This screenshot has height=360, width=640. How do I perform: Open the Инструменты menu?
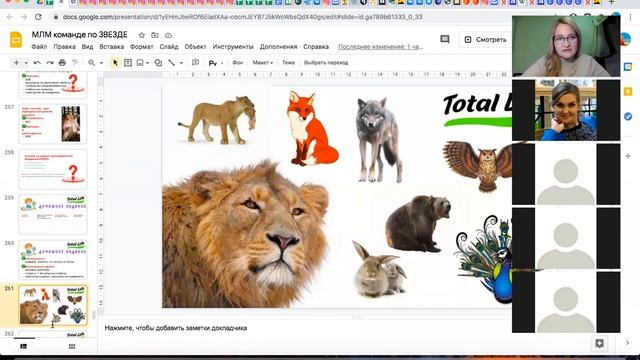point(233,47)
